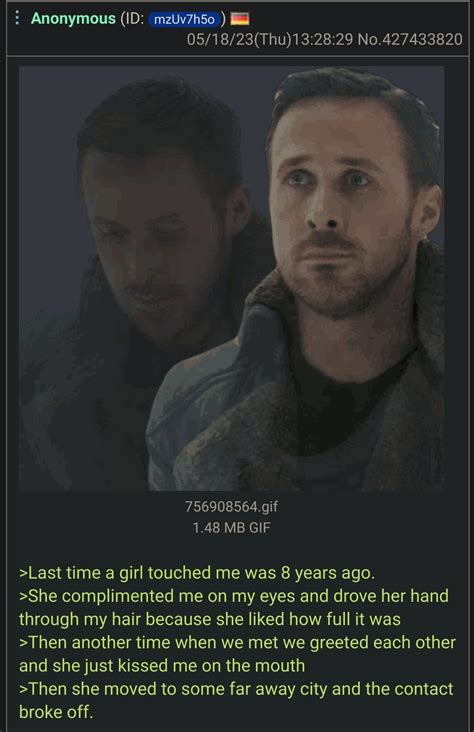Click the 1.48 MB GIF file info
Viewport: 474px width, 732px height.
pos(232,528)
